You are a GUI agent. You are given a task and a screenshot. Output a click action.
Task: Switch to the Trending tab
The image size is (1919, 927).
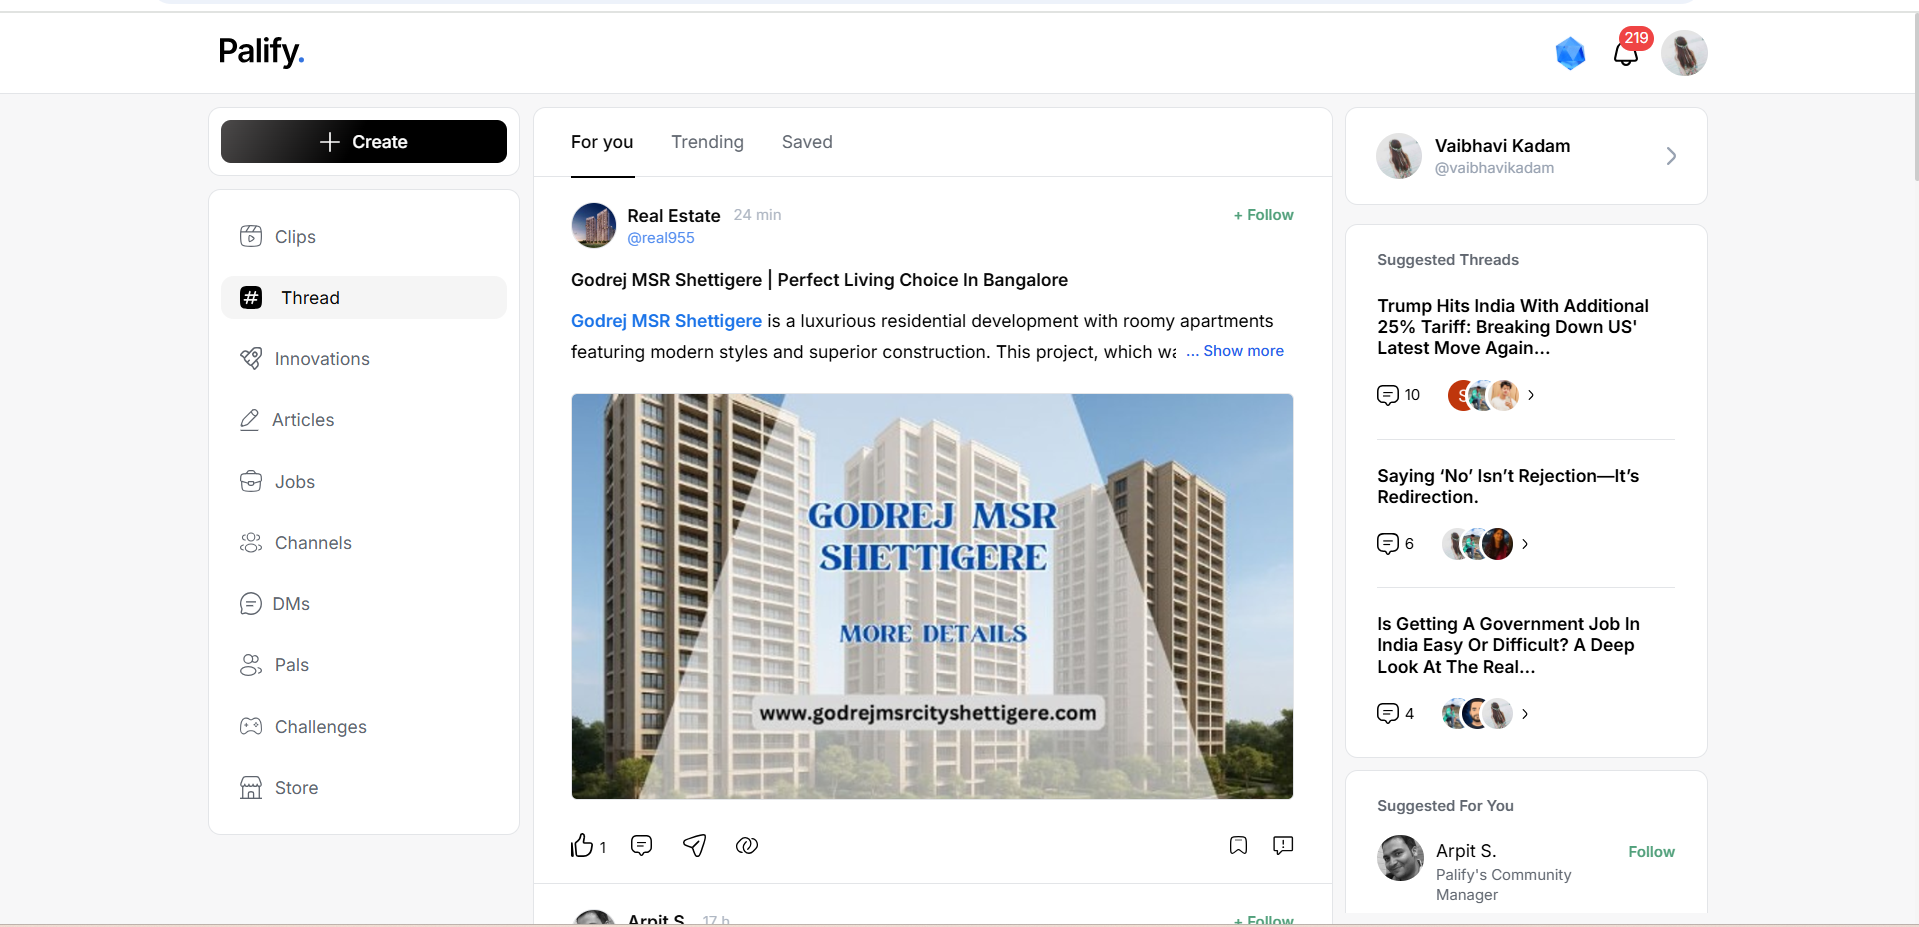pyautogui.click(x=707, y=142)
